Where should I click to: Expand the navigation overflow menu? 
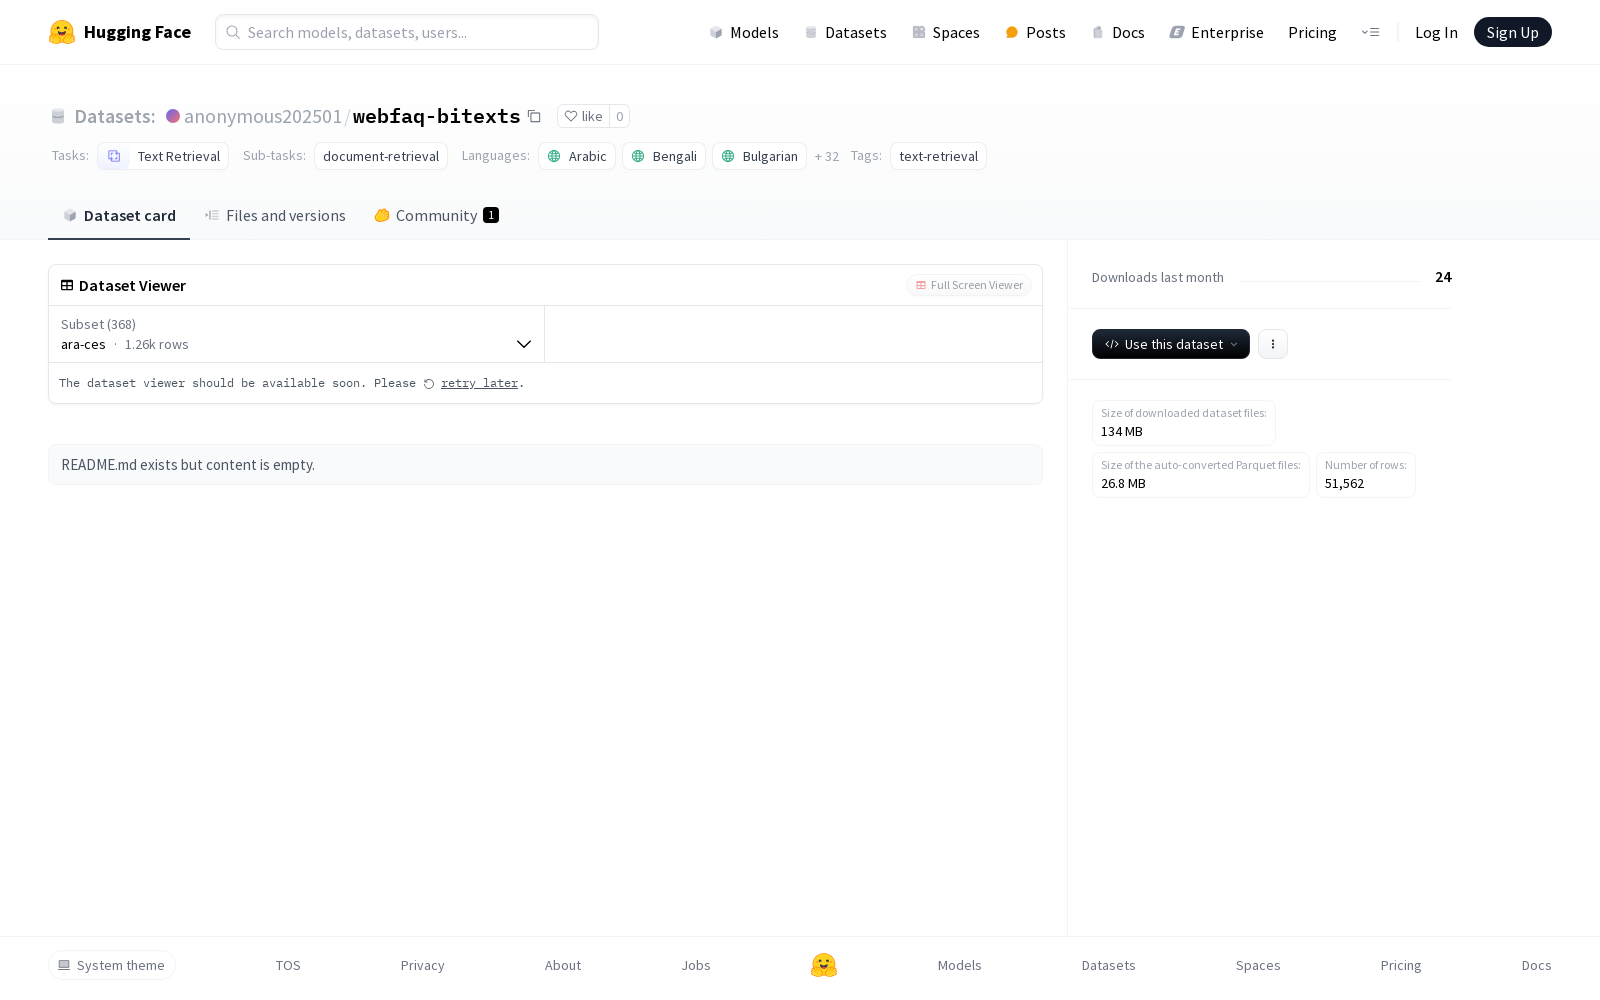click(x=1370, y=32)
